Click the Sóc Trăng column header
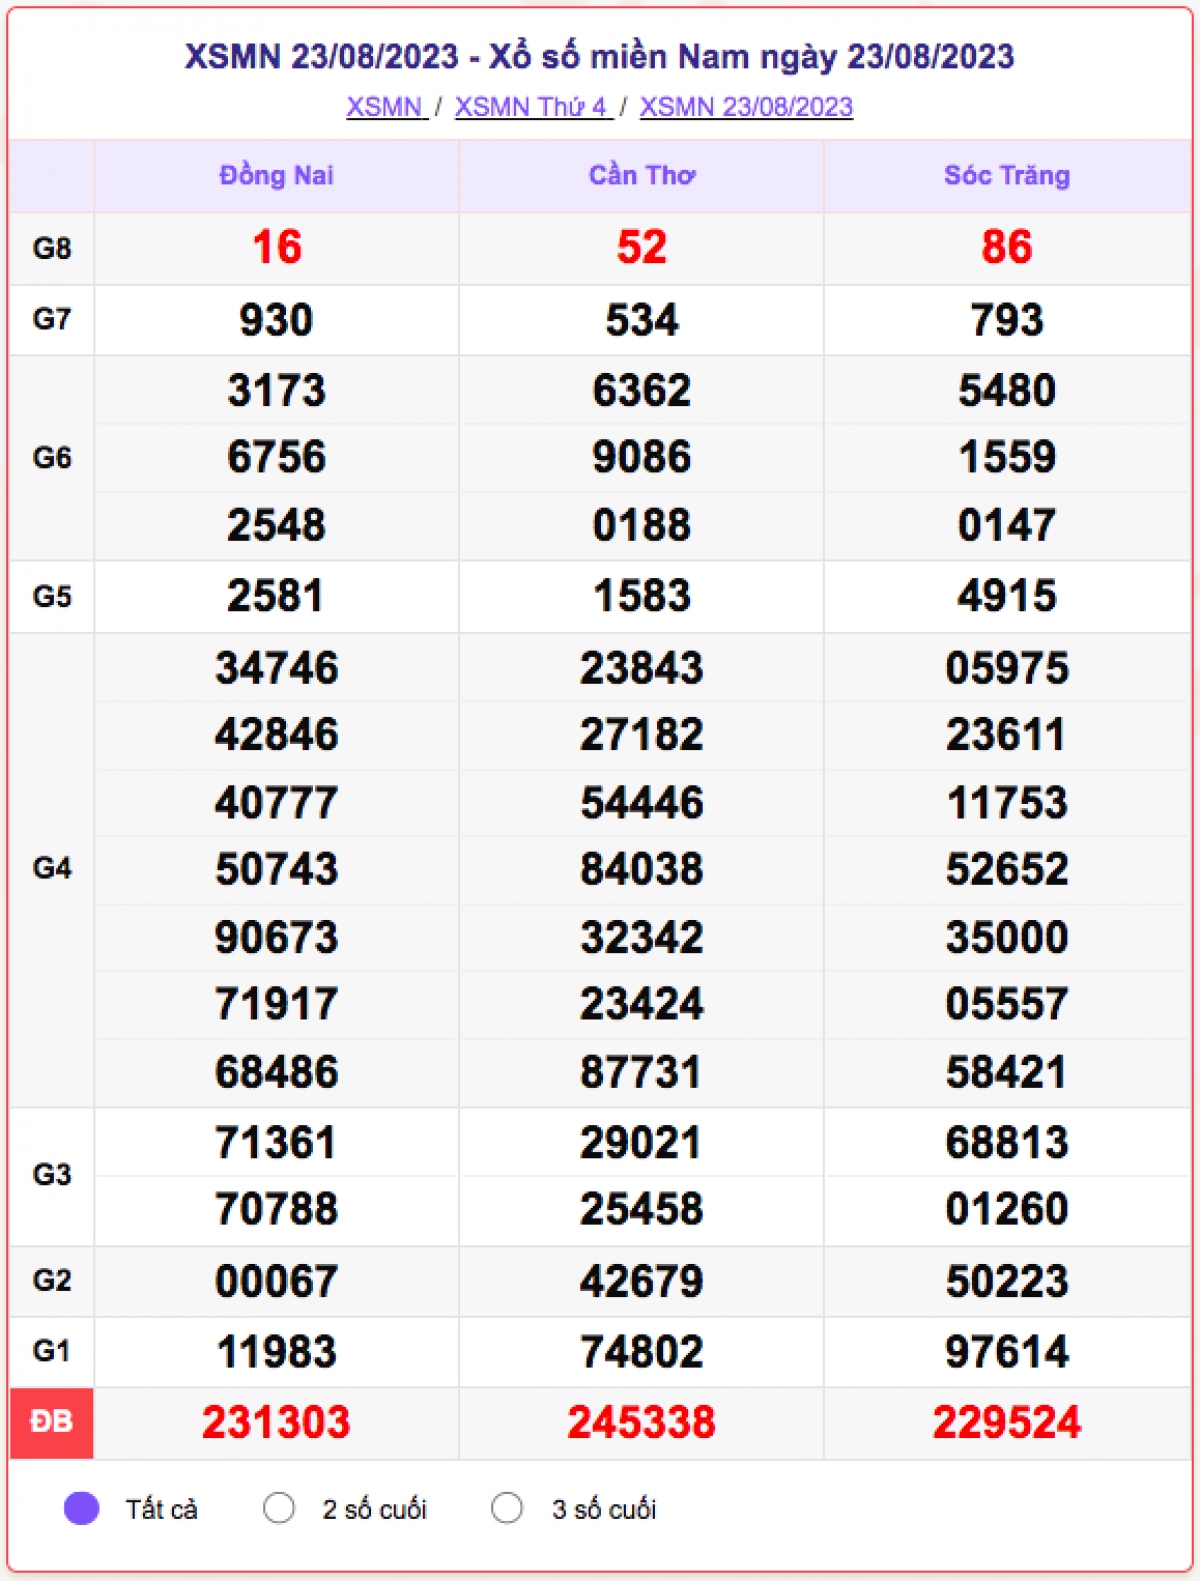This screenshot has height=1581, width=1200. (x=1007, y=176)
